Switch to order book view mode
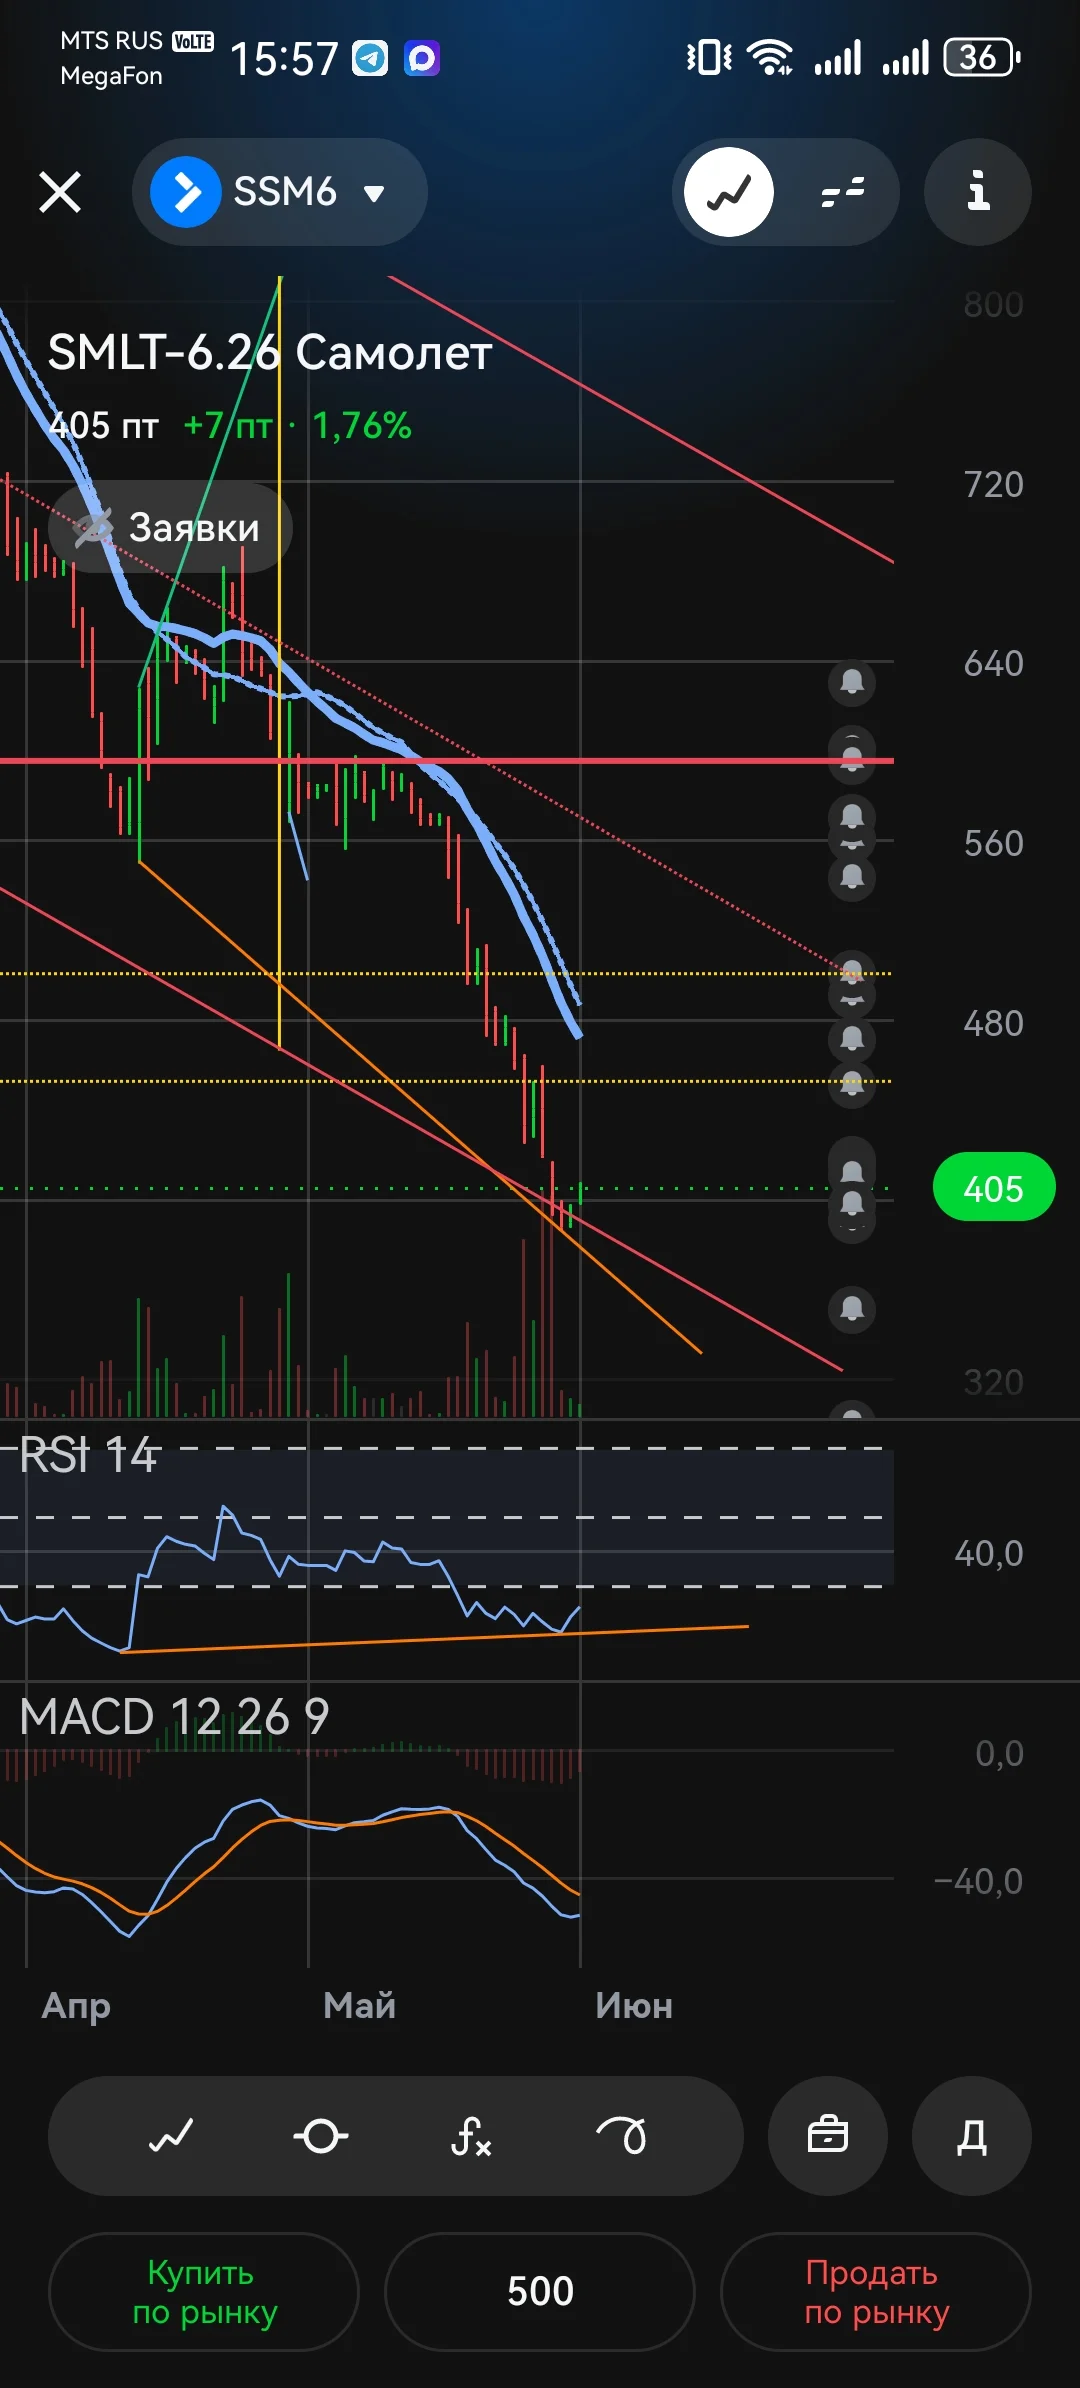1080x2388 pixels. (842, 192)
